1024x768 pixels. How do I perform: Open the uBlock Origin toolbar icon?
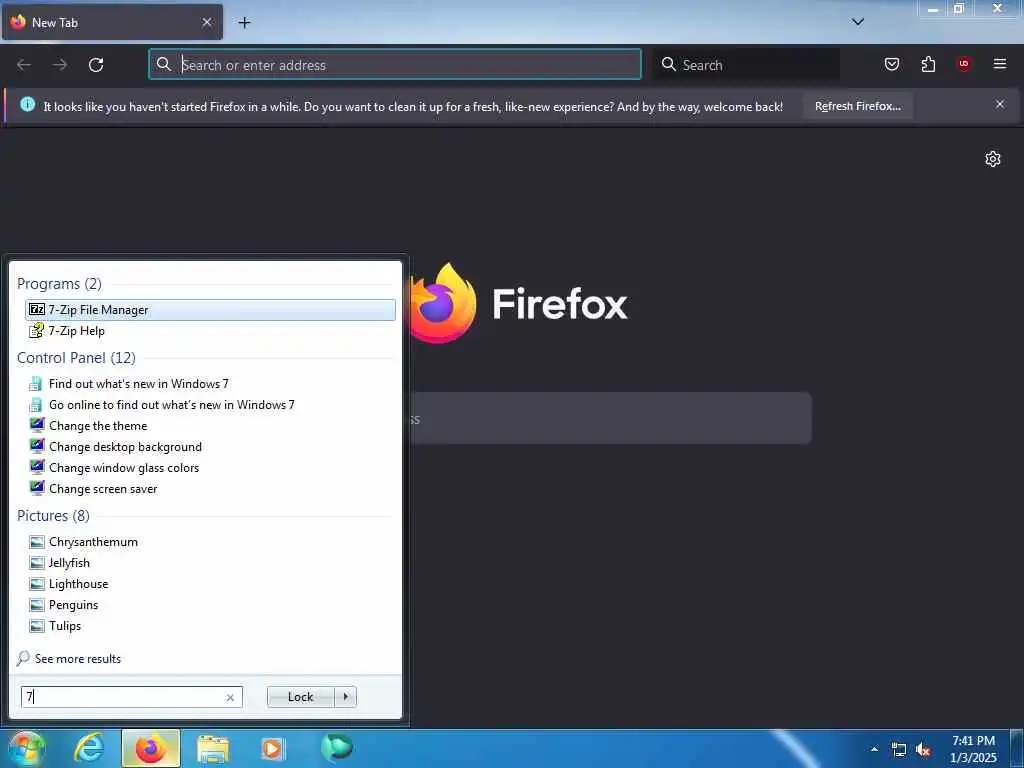click(x=964, y=64)
